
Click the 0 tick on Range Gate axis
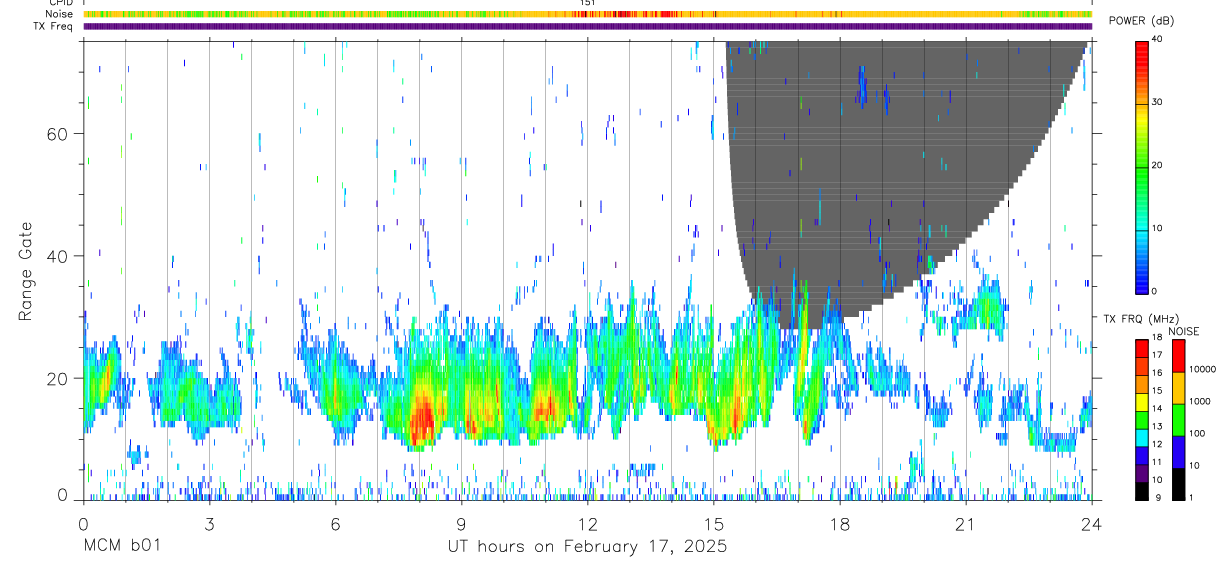[63, 497]
